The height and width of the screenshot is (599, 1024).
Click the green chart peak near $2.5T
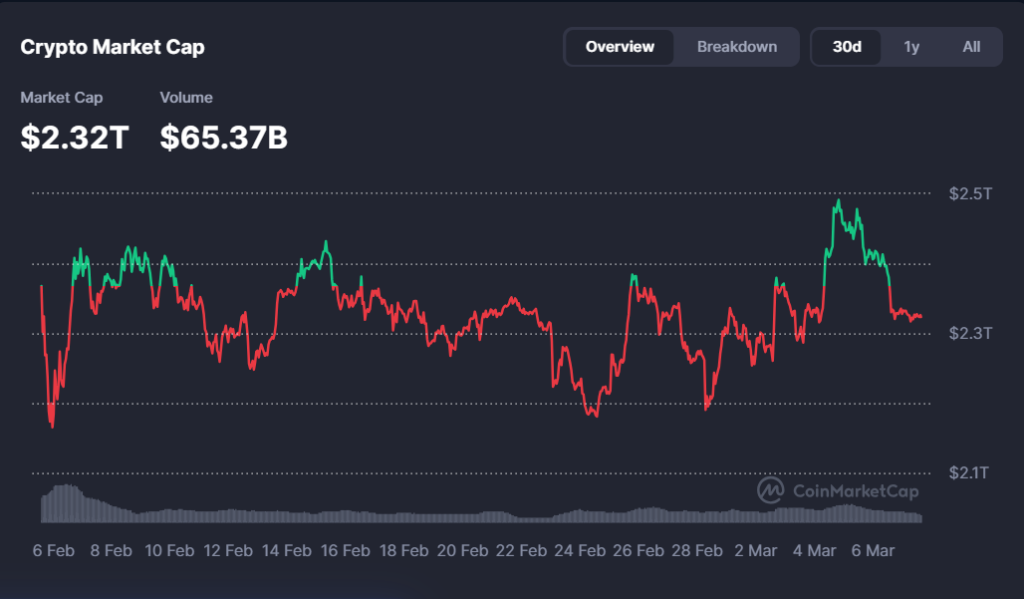pos(838,202)
